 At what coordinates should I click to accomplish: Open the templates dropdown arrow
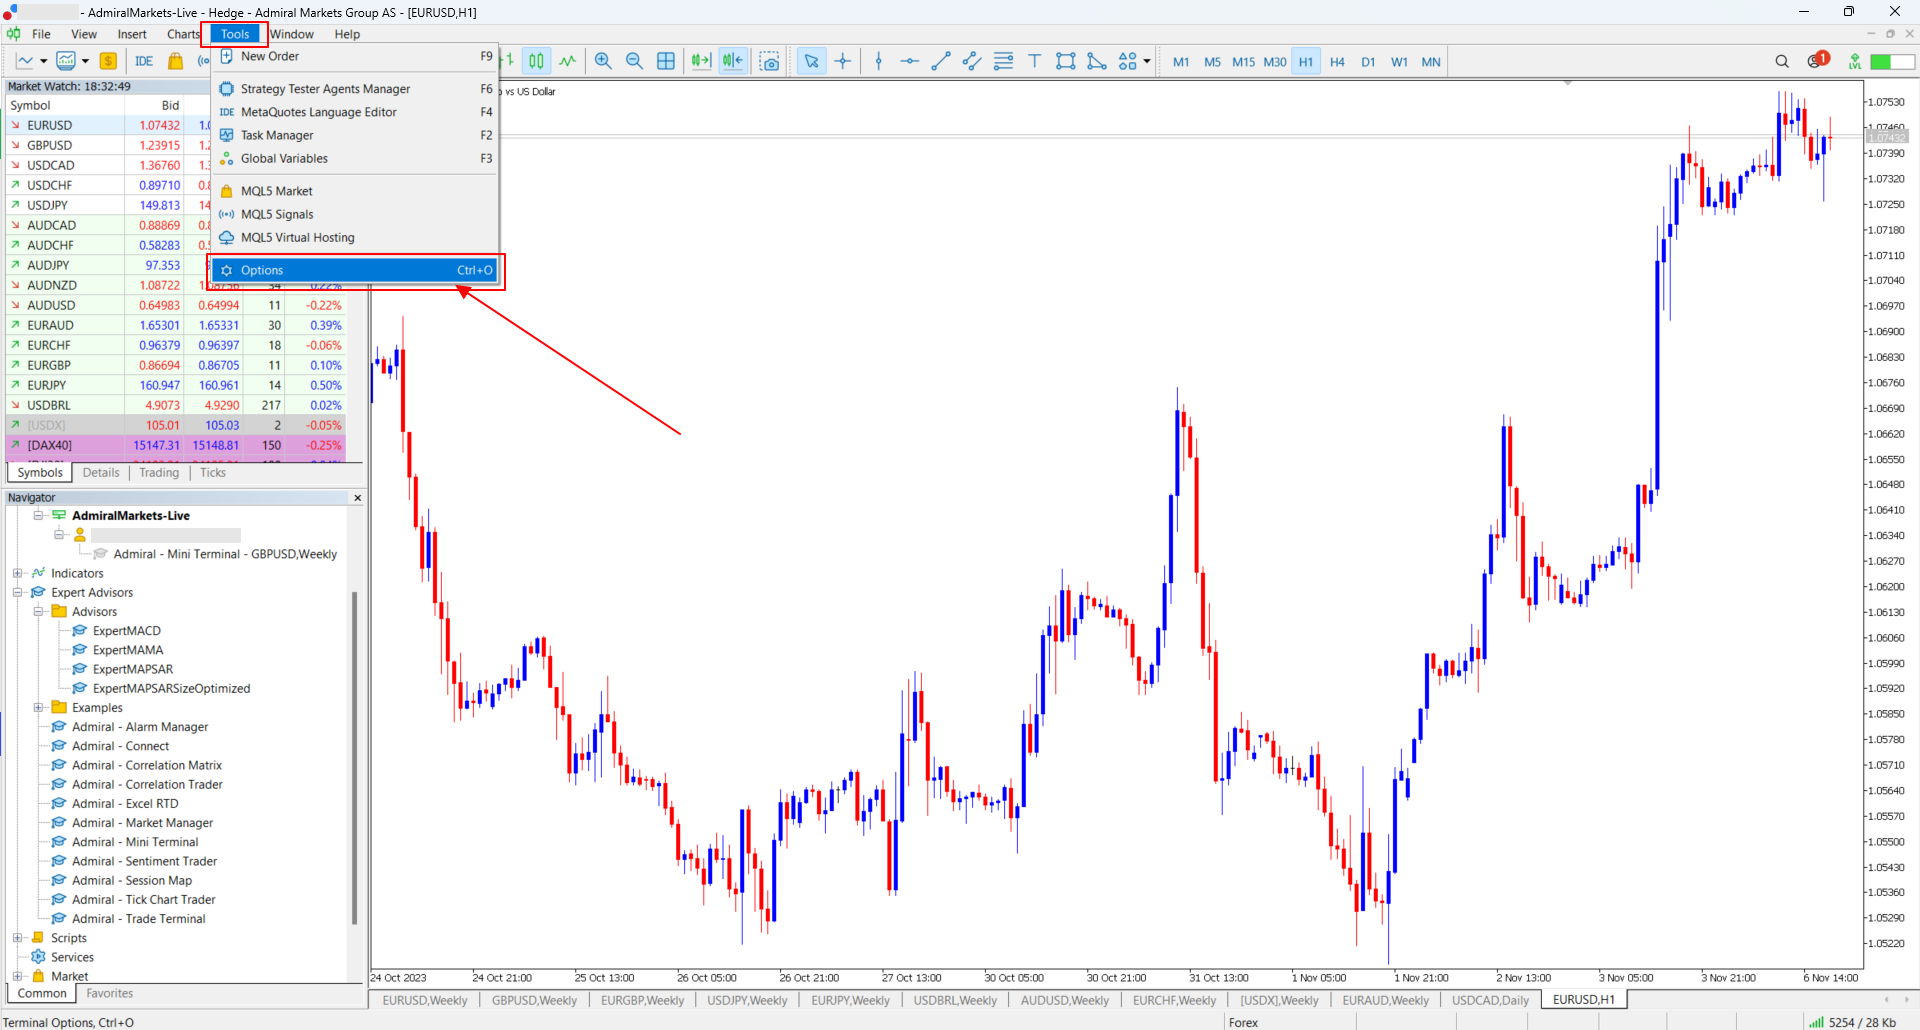(85, 61)
